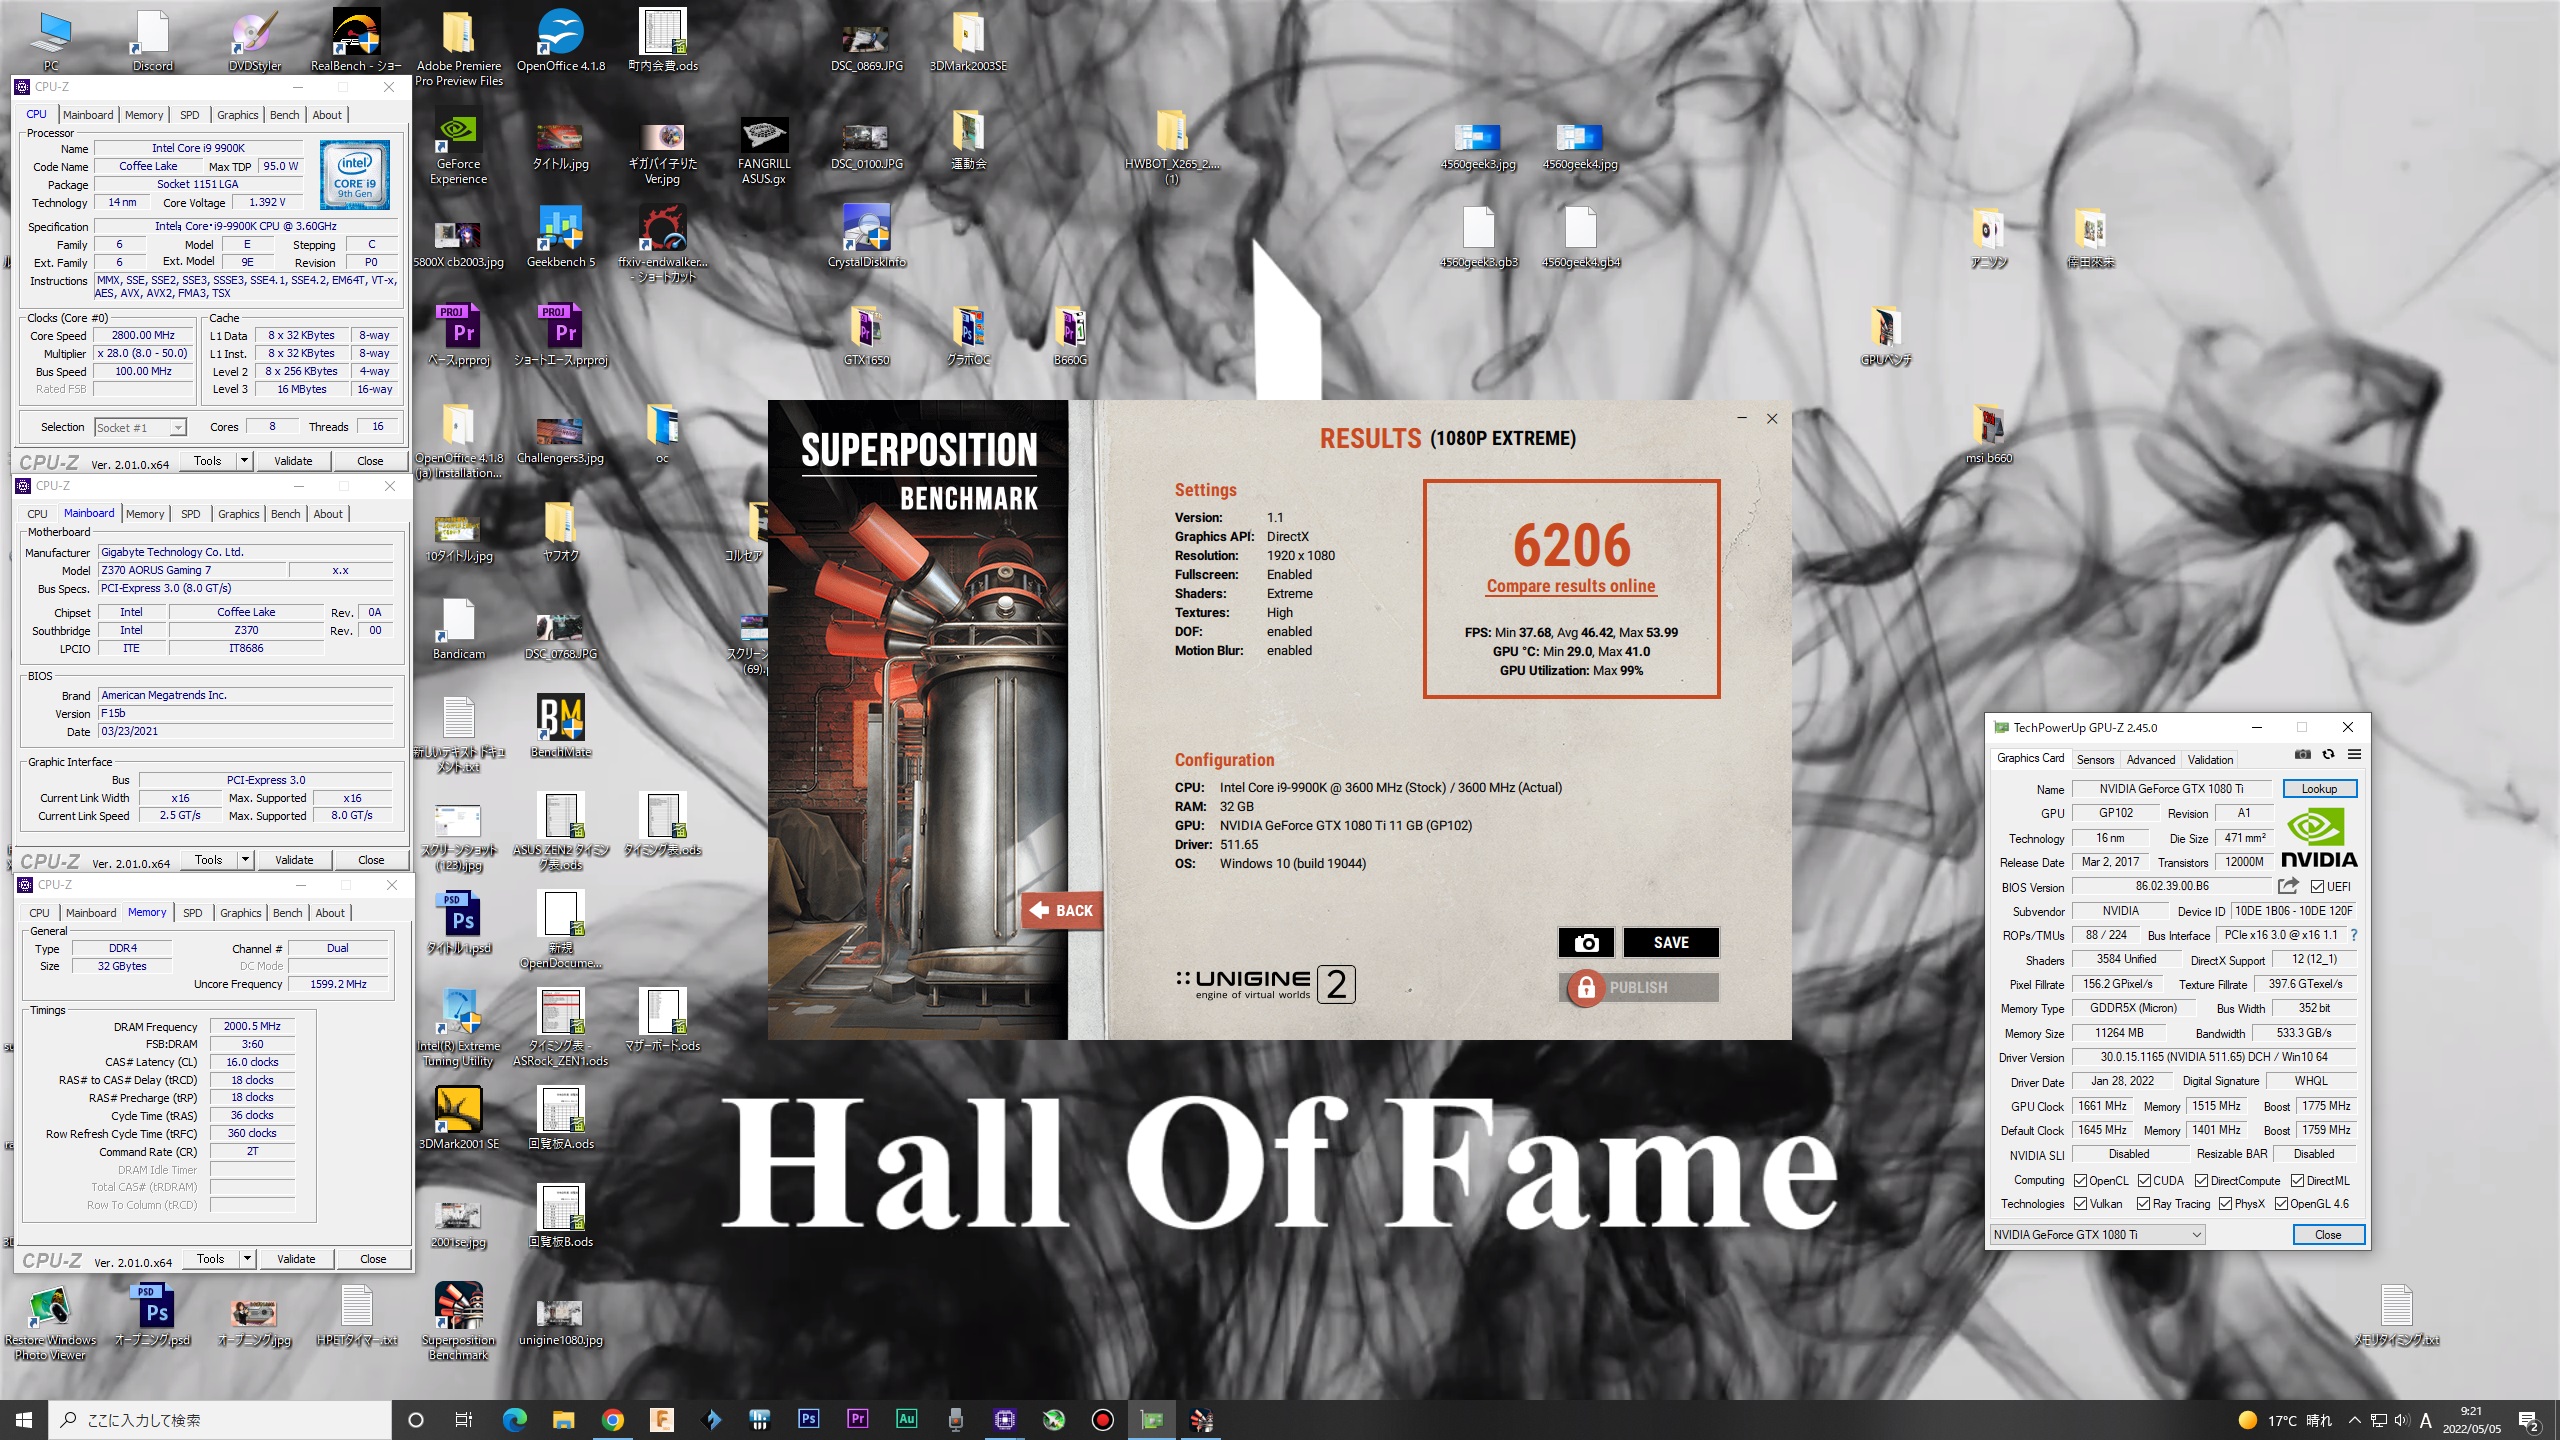Click the screenshot camera icon in Superposition
Screen dimensions: 2560x1440
pos(1586,942)
